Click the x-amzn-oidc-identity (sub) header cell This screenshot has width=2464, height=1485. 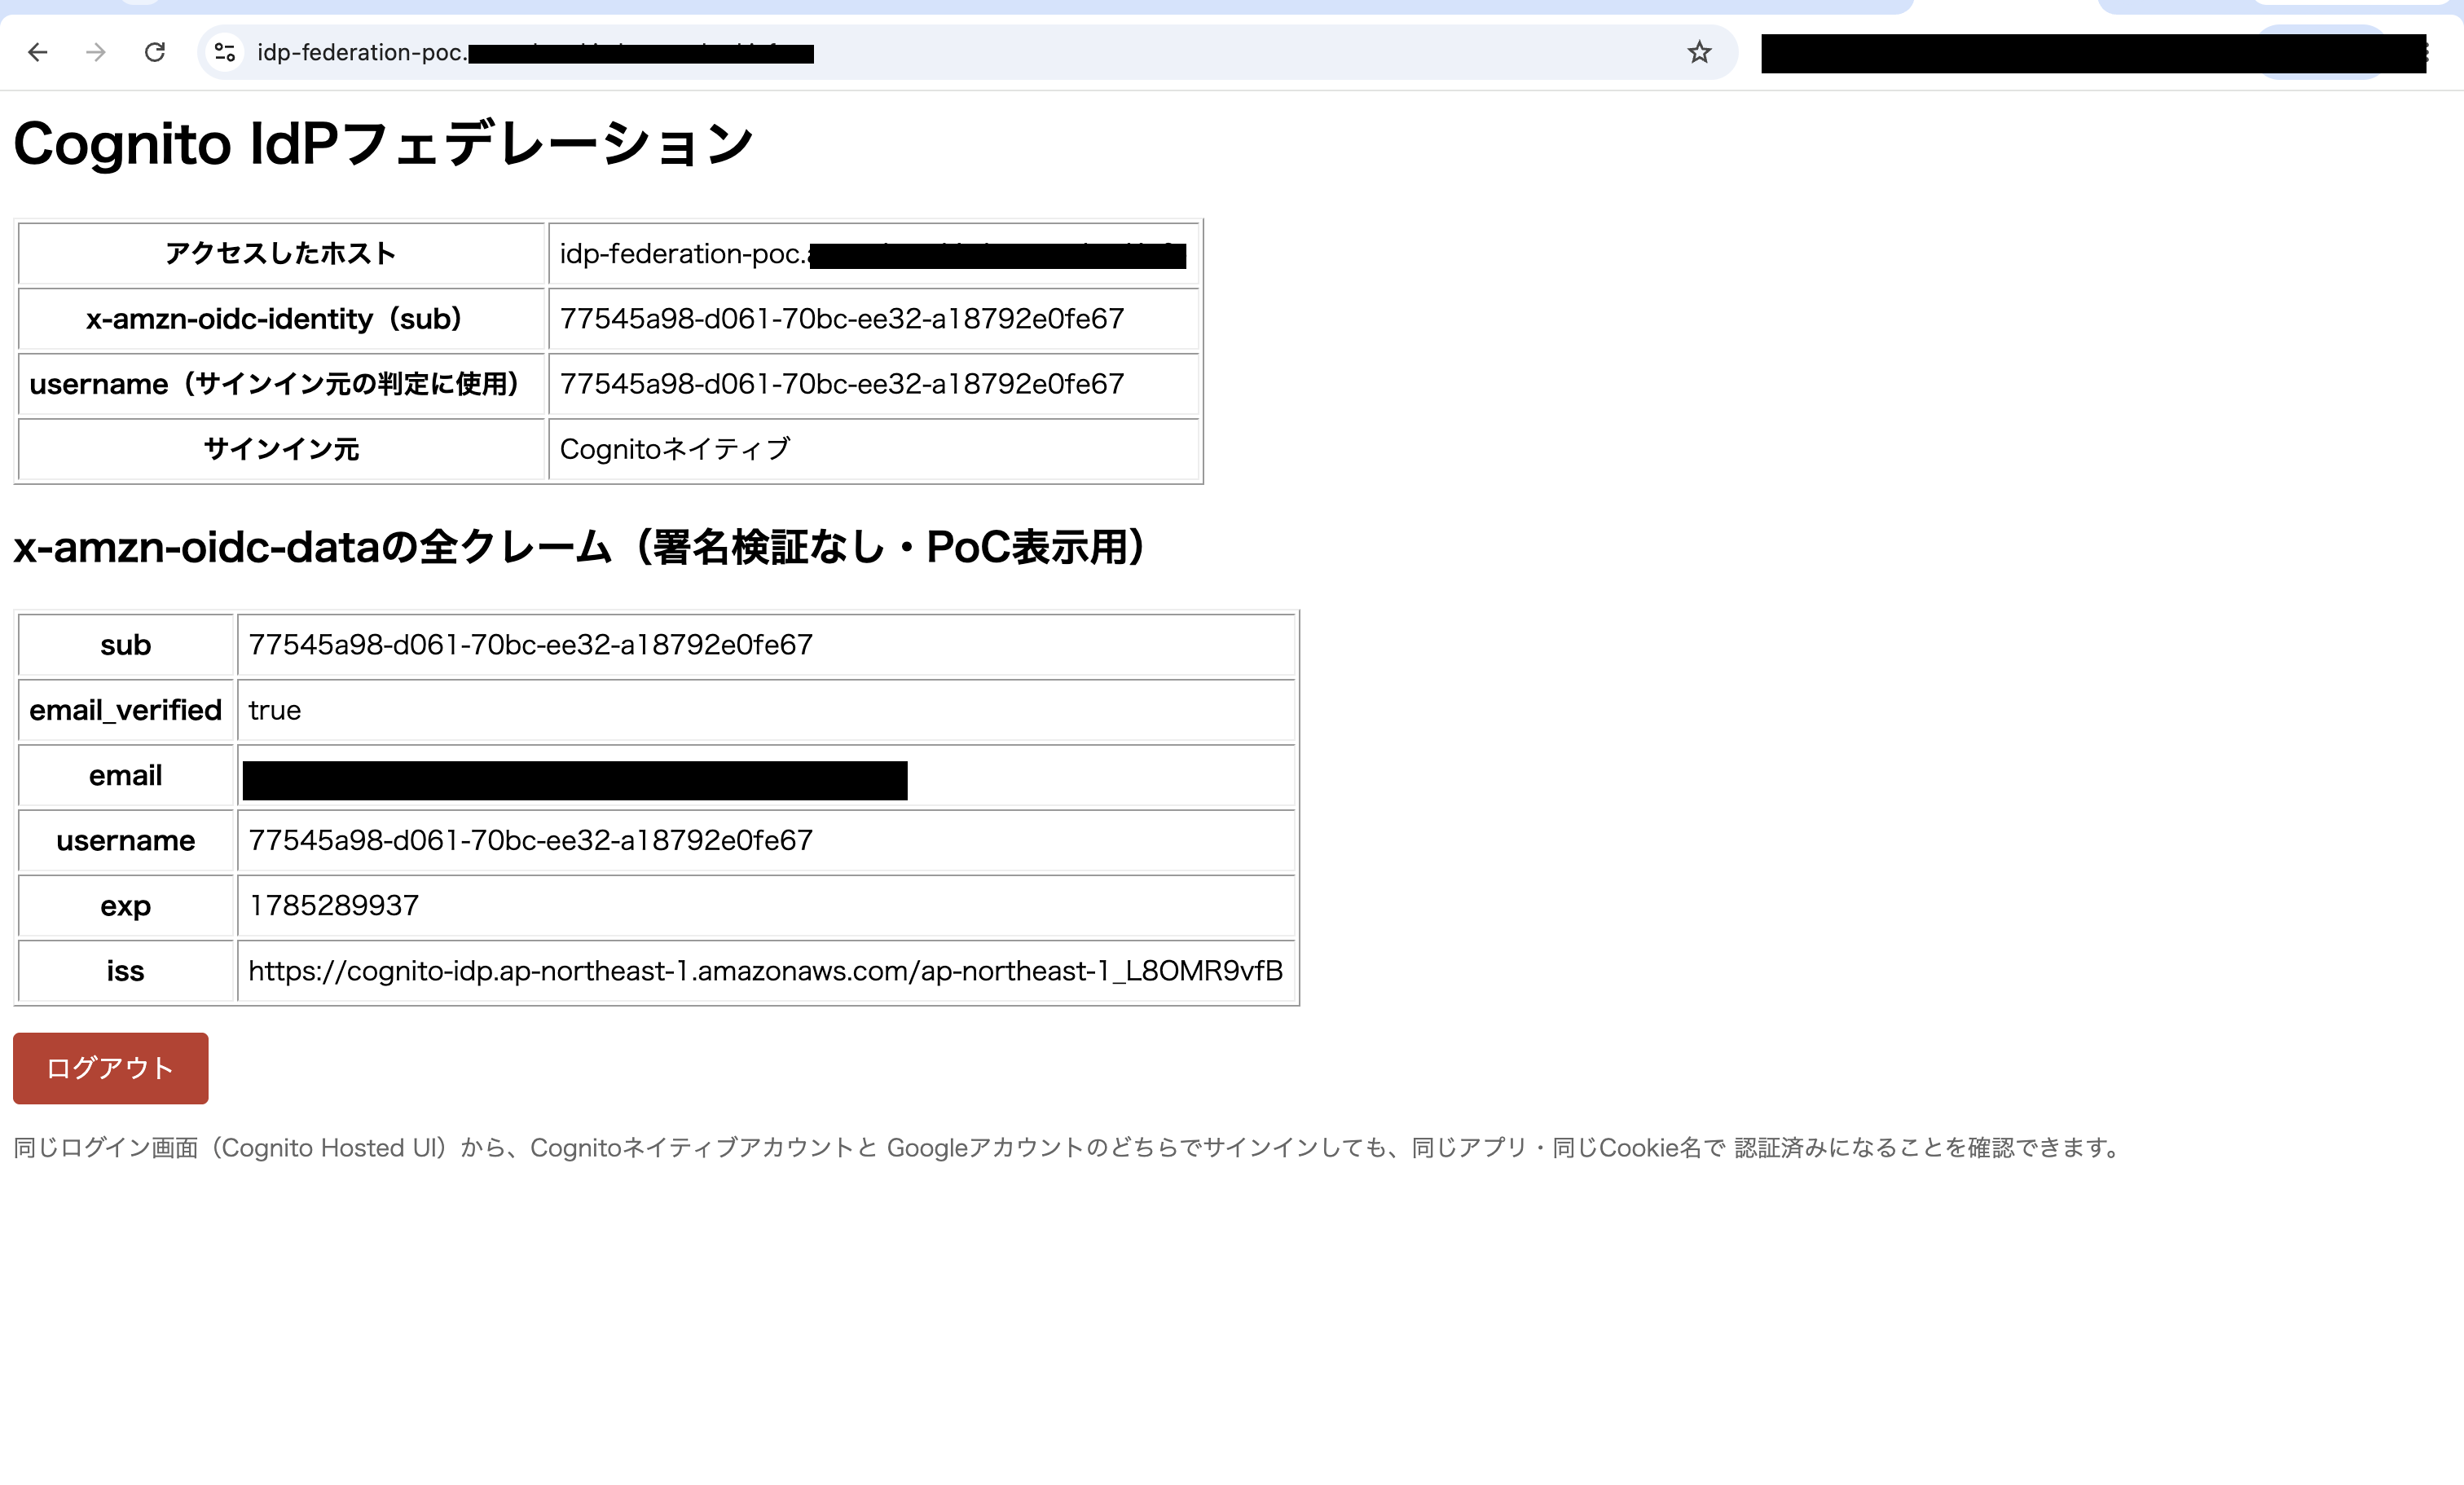[x=281, y=319]
